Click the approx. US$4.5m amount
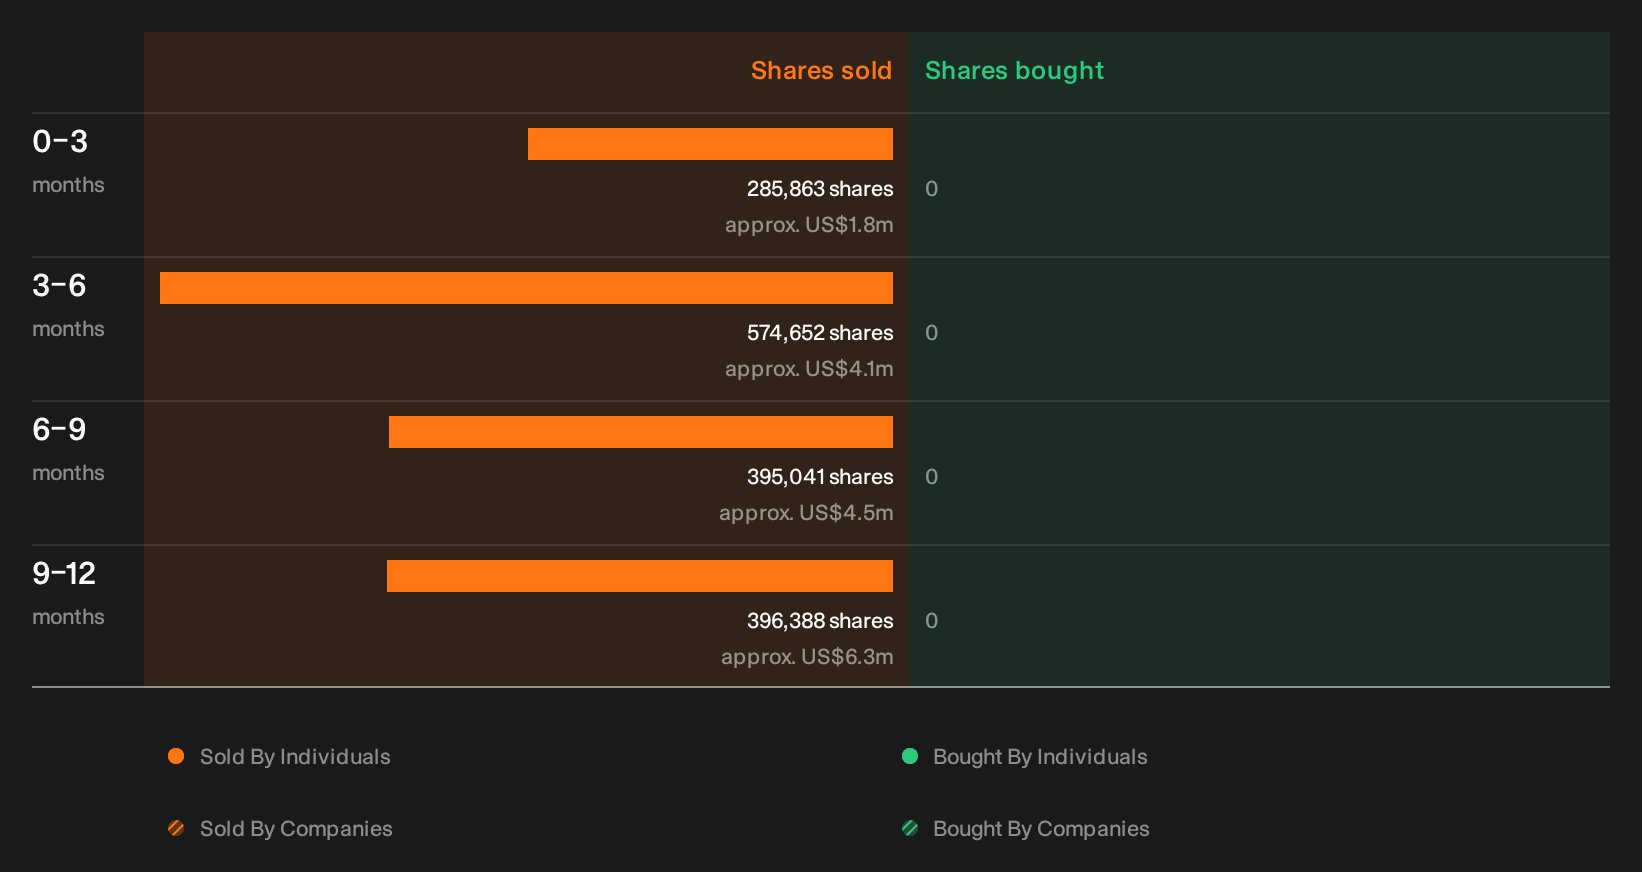This screenshot has width=1642, height=872. click(806, 513)
